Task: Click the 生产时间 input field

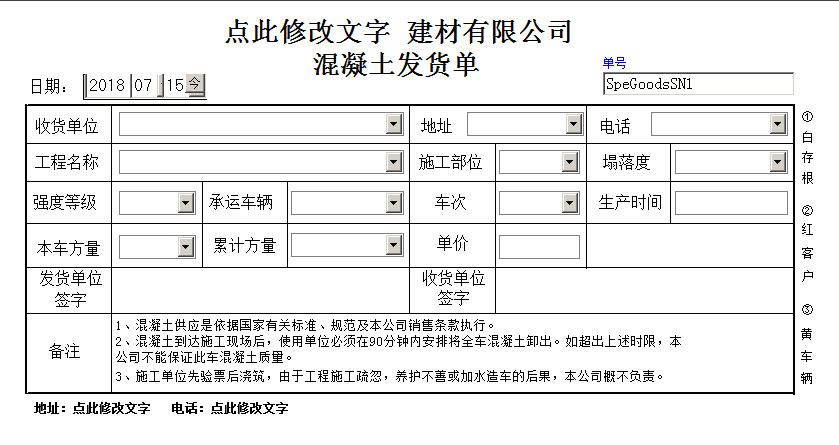Action: (x=731, y=203)
